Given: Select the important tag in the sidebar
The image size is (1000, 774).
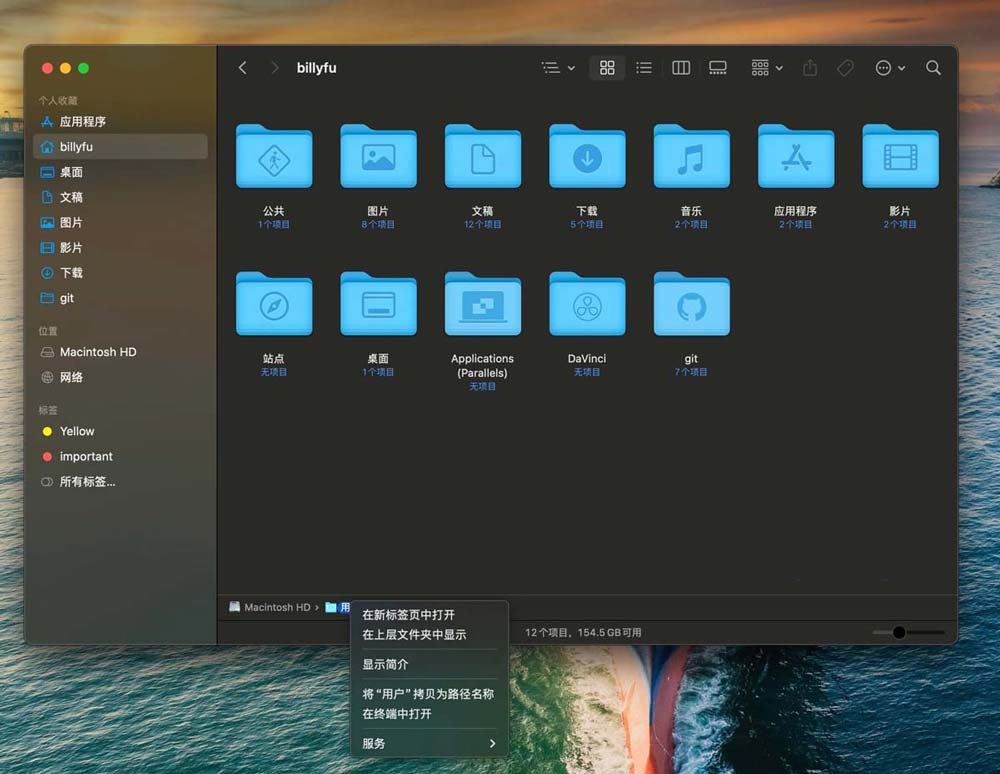Looking at the screenshot, I should pos(85,456).
